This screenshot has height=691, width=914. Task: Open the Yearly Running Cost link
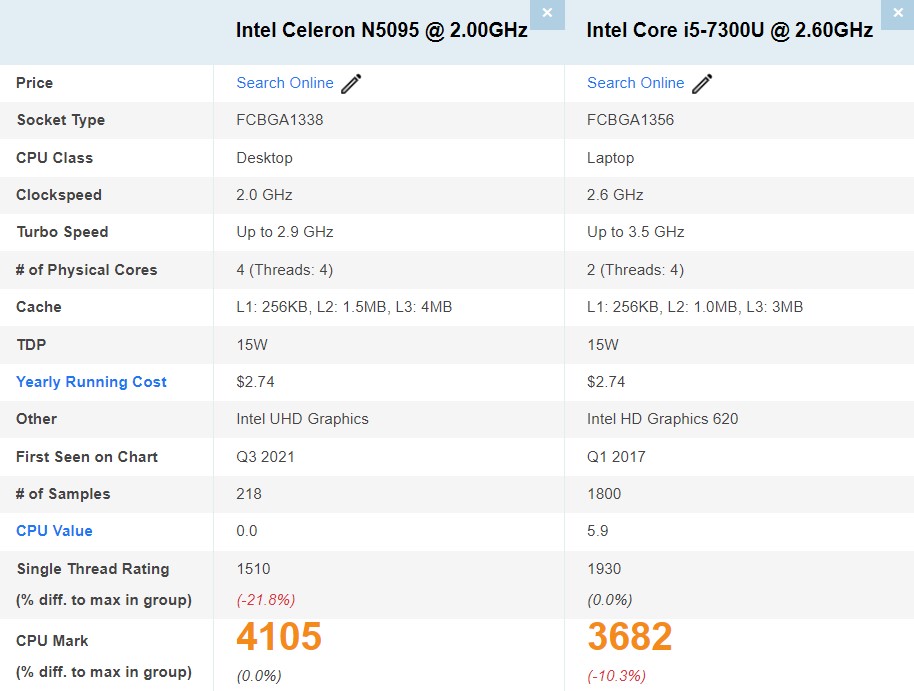click(x=92, y=382)
